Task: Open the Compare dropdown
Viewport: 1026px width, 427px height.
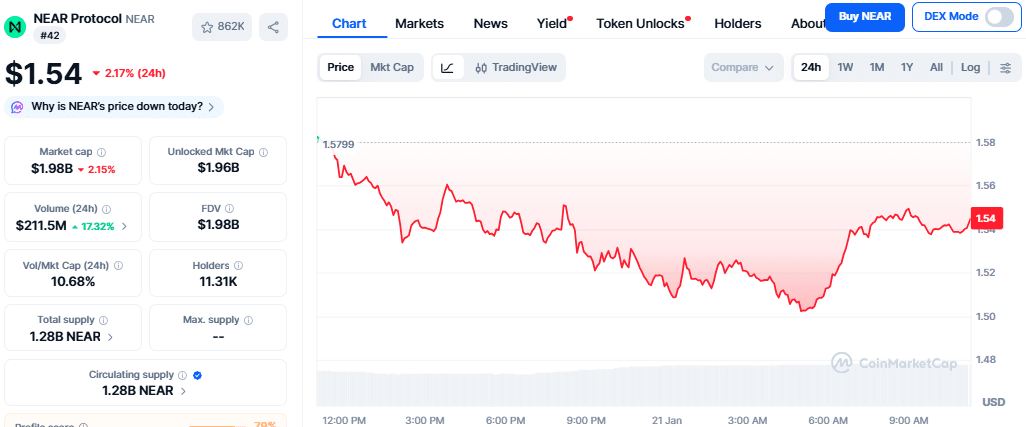Action: click(x=743, y=67)
